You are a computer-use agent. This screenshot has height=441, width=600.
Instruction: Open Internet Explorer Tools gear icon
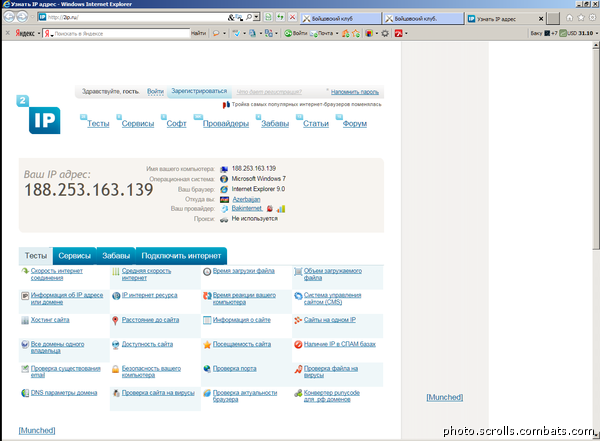(592, 18)
